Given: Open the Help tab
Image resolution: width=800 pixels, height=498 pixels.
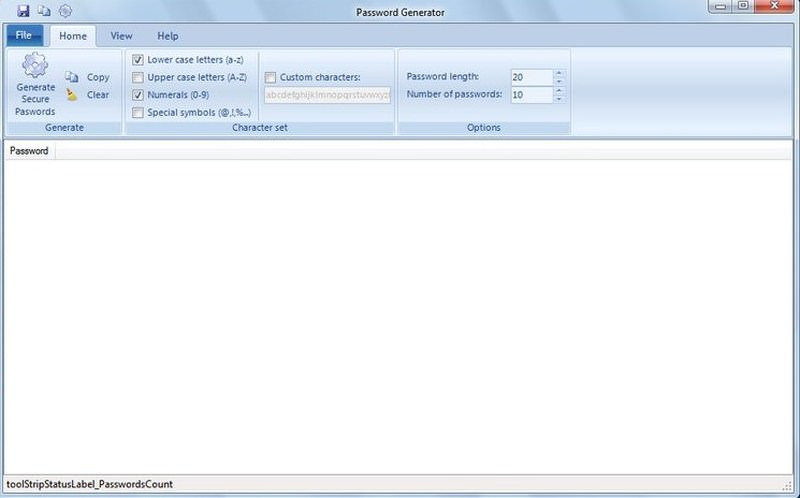Looking at the screenshot, I should tap(168, 36).
